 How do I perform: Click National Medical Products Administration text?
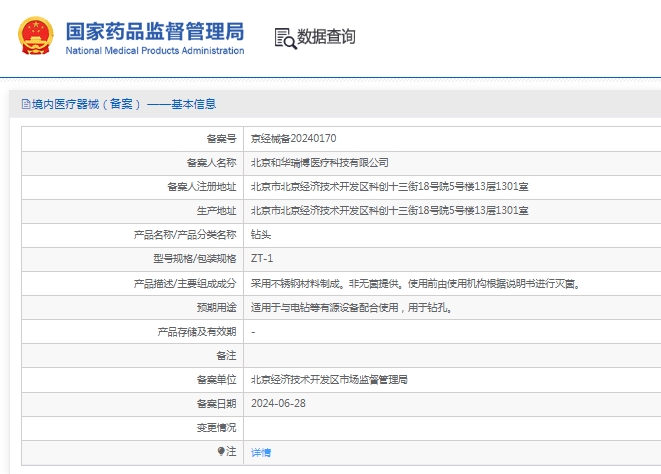pos(155,51)
